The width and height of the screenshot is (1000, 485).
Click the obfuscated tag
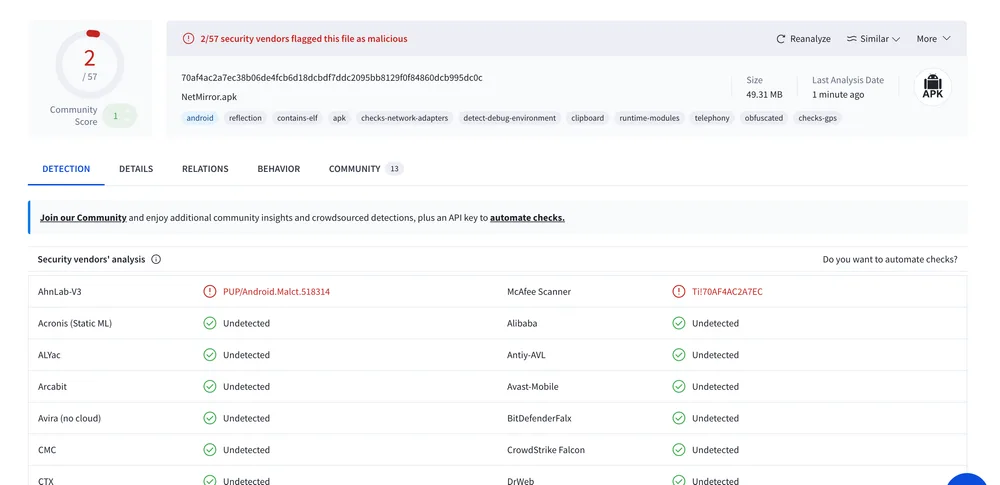point(764,118)
